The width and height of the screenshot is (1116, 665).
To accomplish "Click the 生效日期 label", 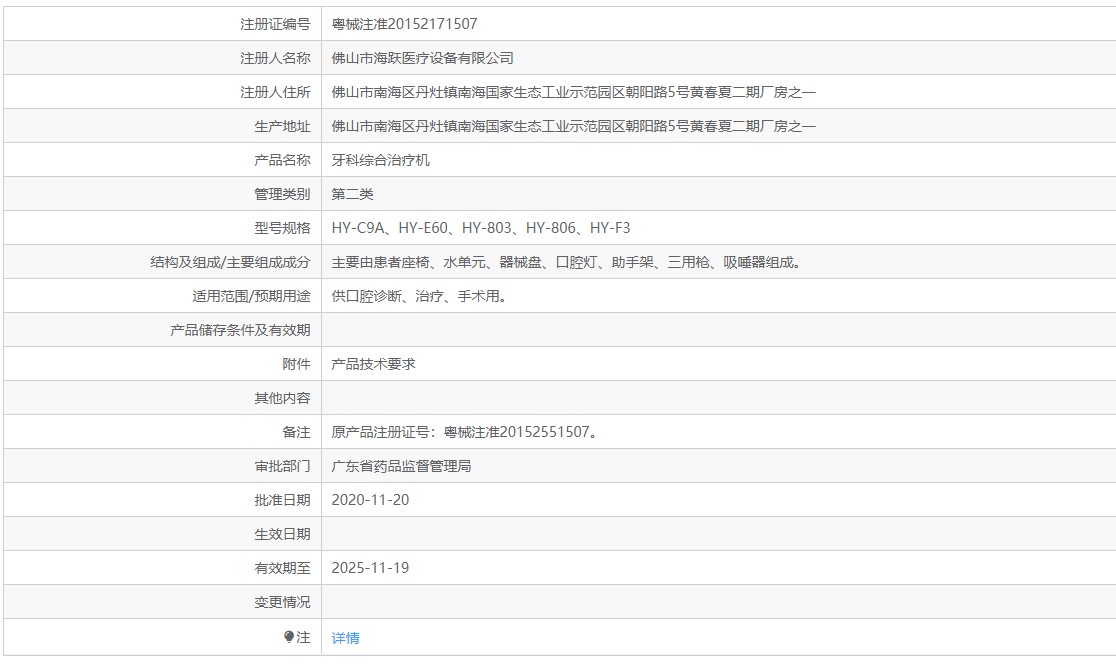I will coord(283,534).
